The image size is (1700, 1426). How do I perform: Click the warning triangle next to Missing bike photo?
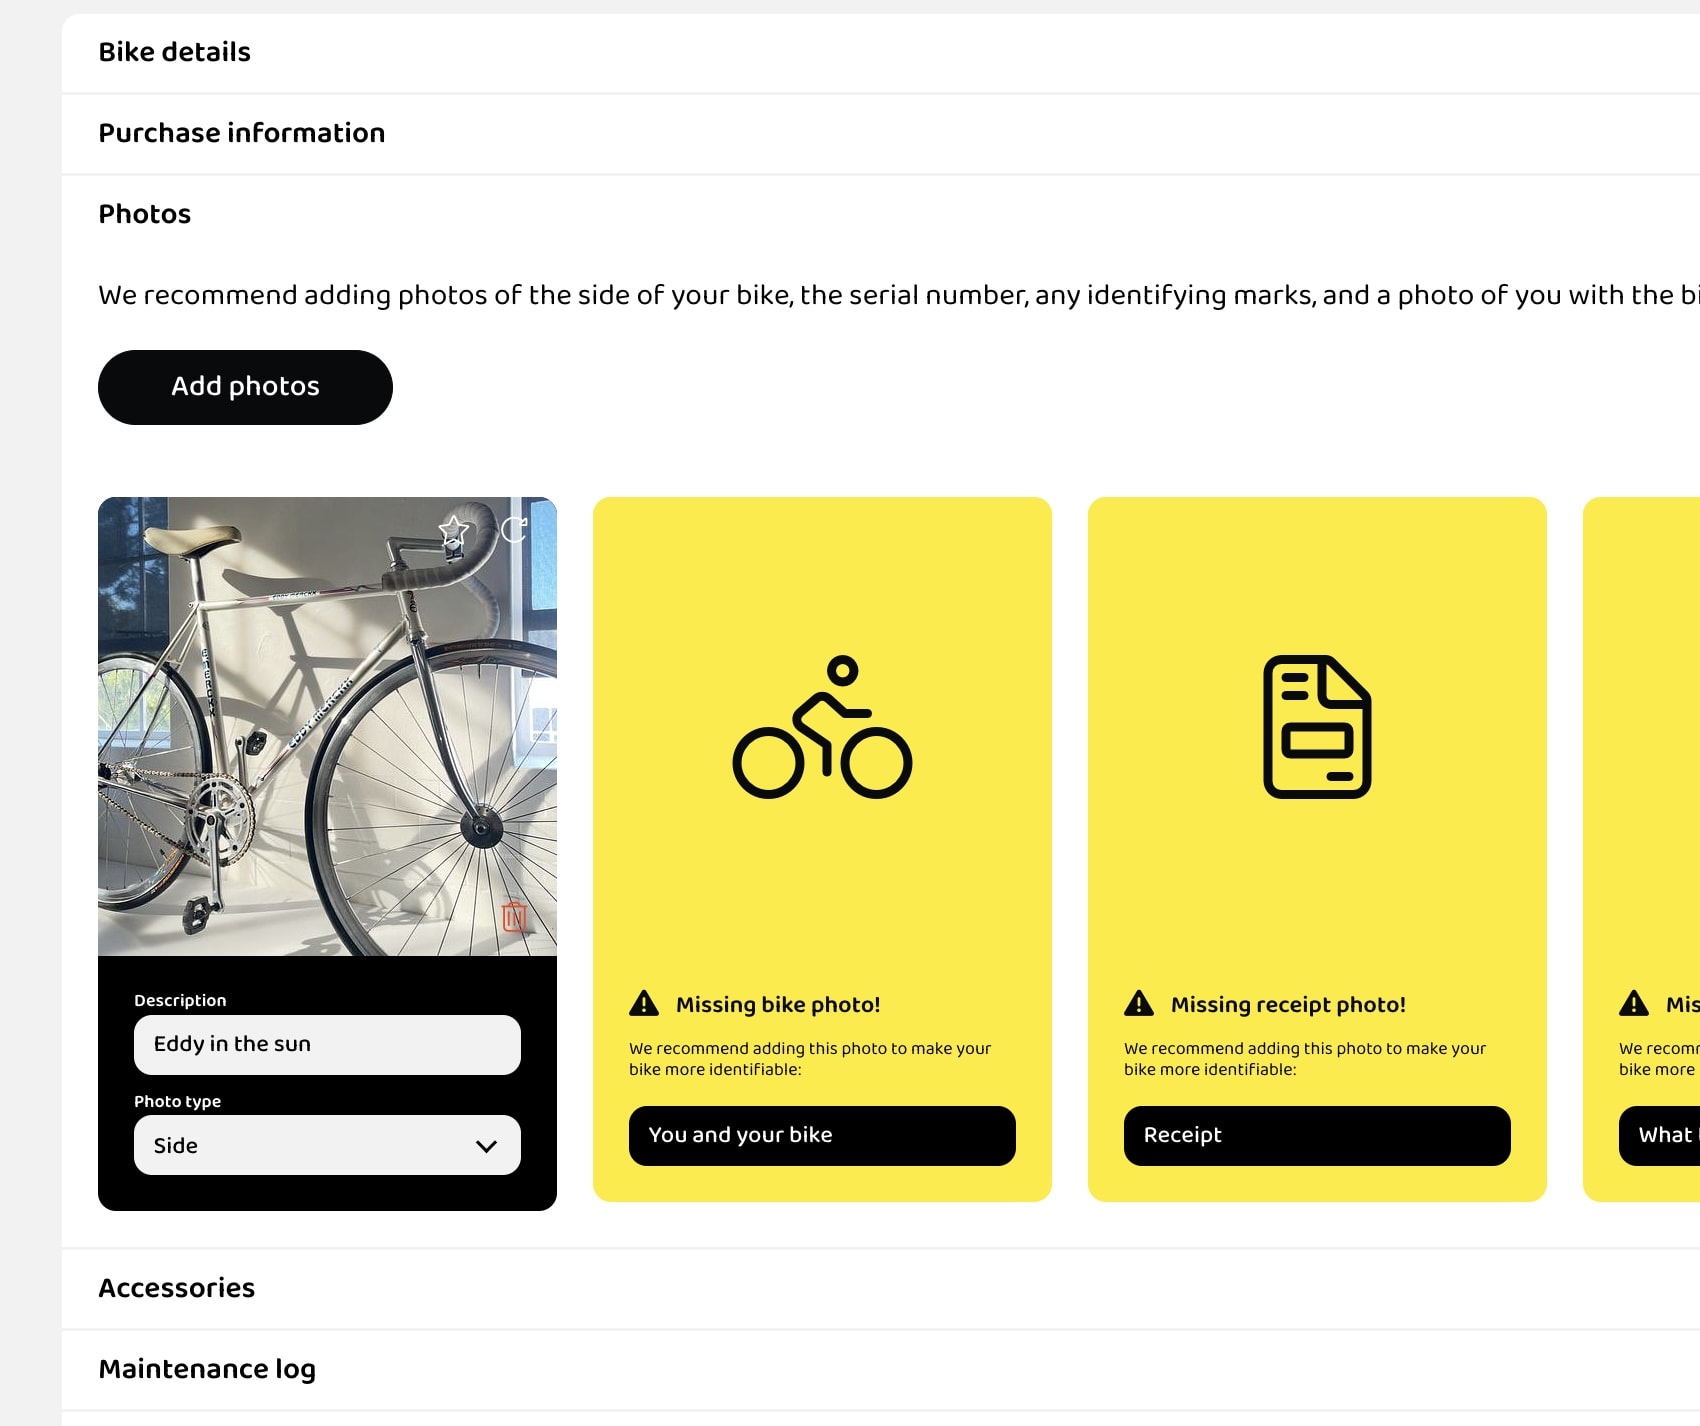[644, 1002]
